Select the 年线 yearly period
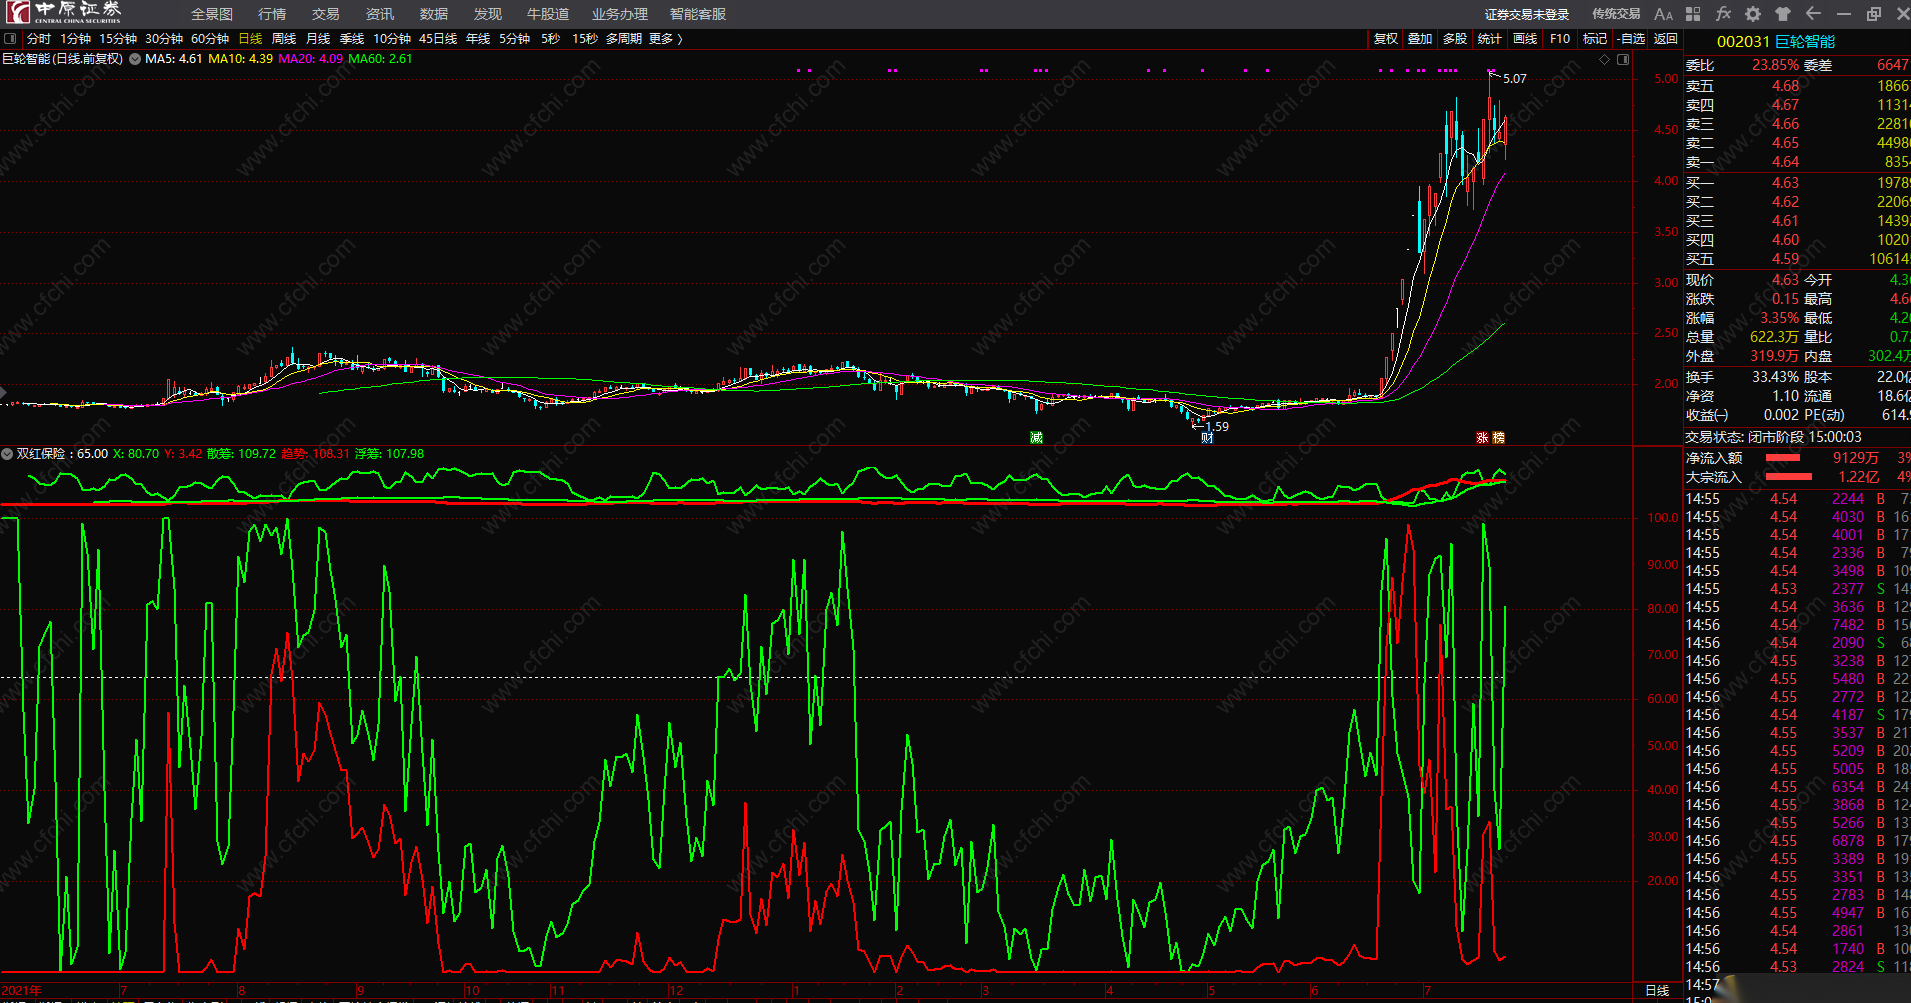The width and height of the screenshot is (1911, 1003). pyautogui.click(x=478, y=39)
